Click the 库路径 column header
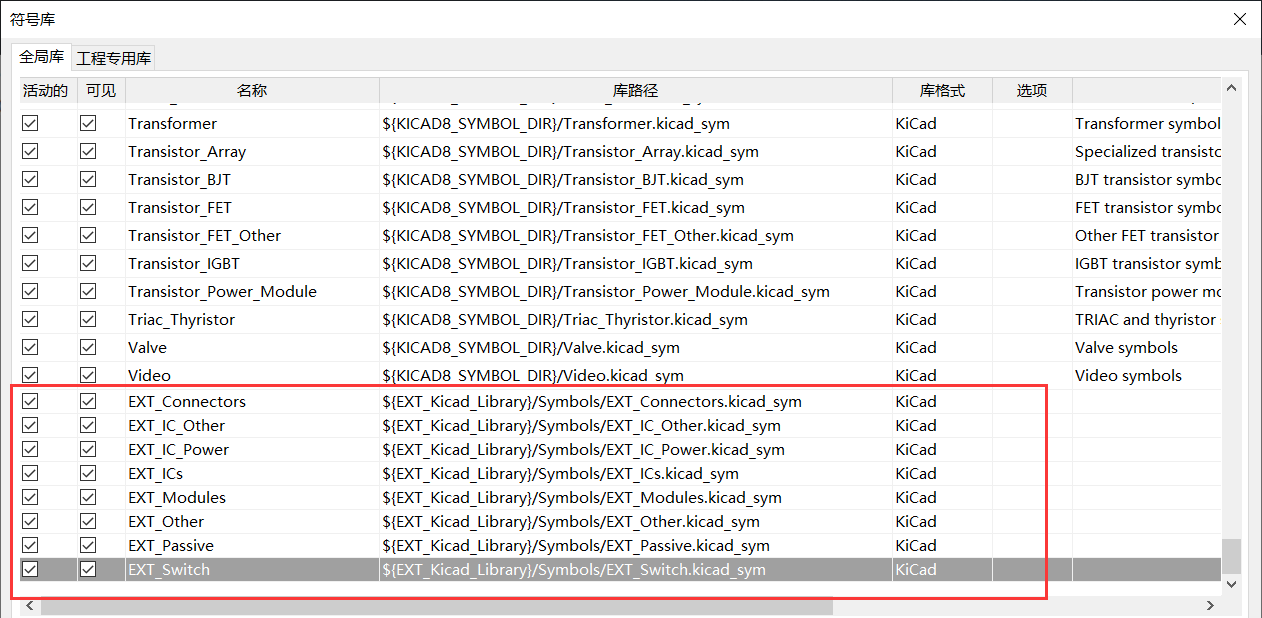Screen dimensions: 1262x618 (x=635, y=91)
